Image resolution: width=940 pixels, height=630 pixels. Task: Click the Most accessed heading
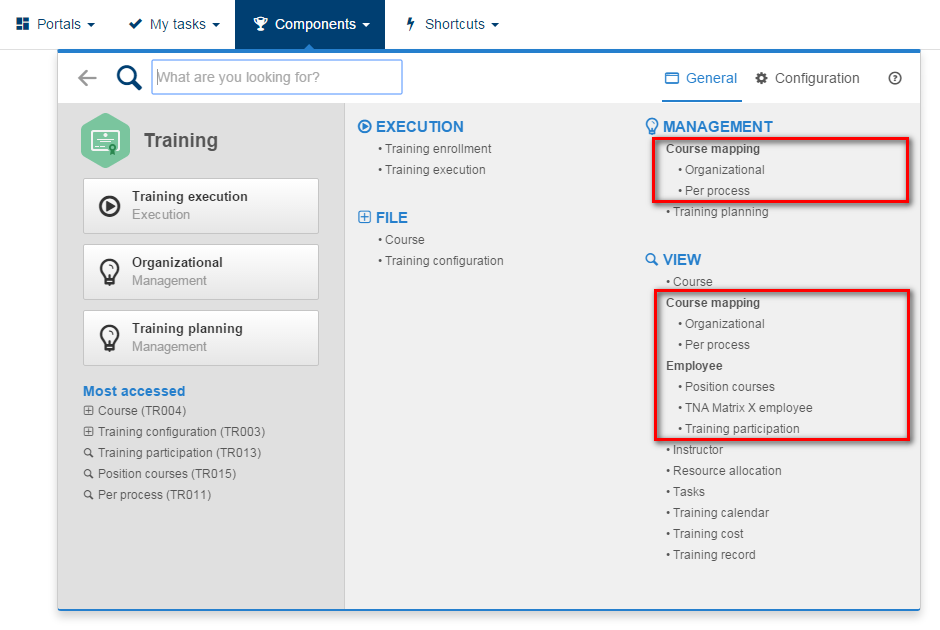[x=134, y=391]
